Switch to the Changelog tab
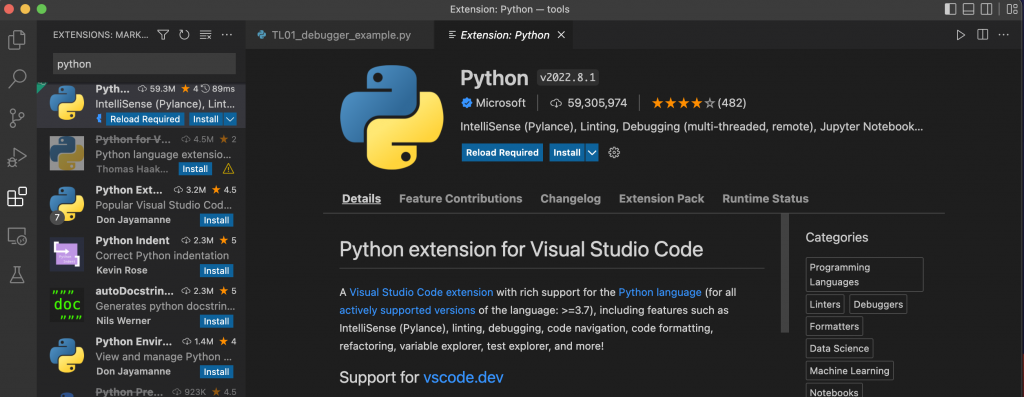1024x397 pixels. coord(570,198)
